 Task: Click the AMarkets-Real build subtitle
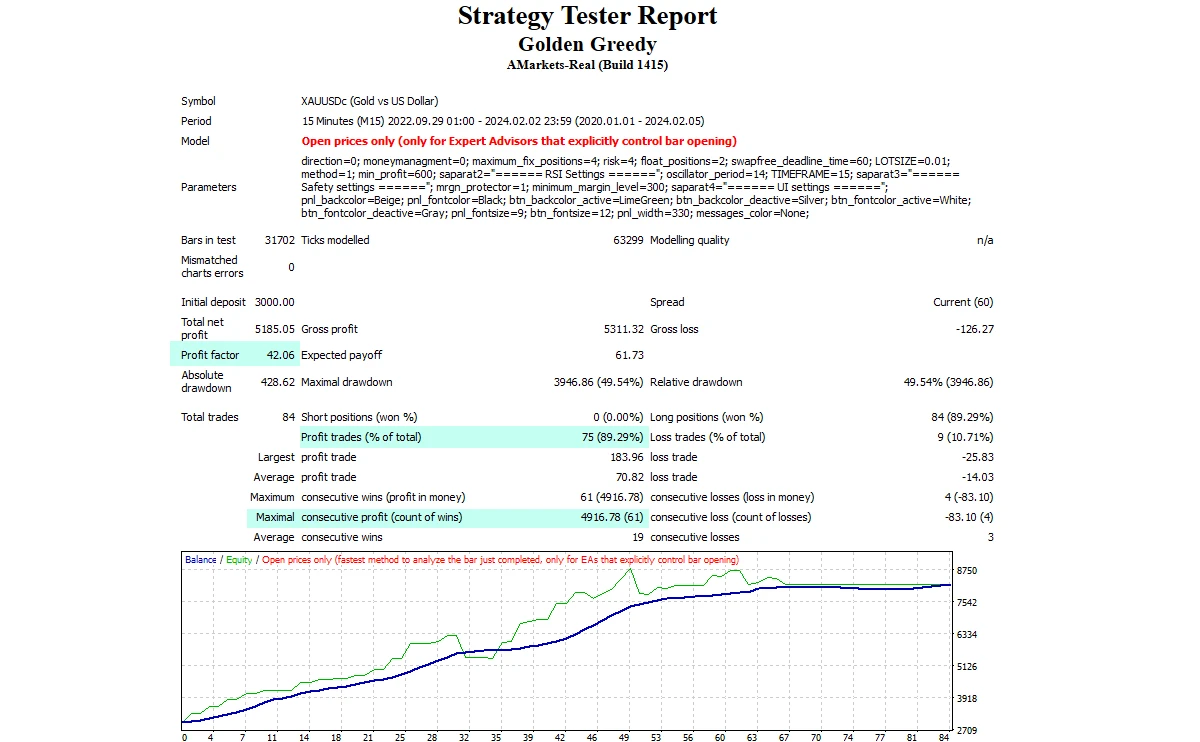click(x=587, y=65)
